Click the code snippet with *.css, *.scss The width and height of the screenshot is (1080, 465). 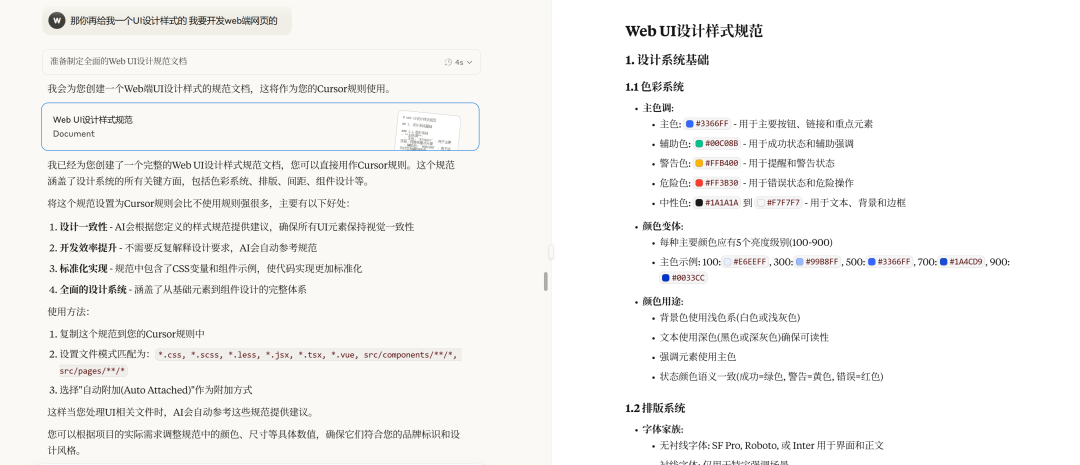pyautogui.click(x=308, y=355)
